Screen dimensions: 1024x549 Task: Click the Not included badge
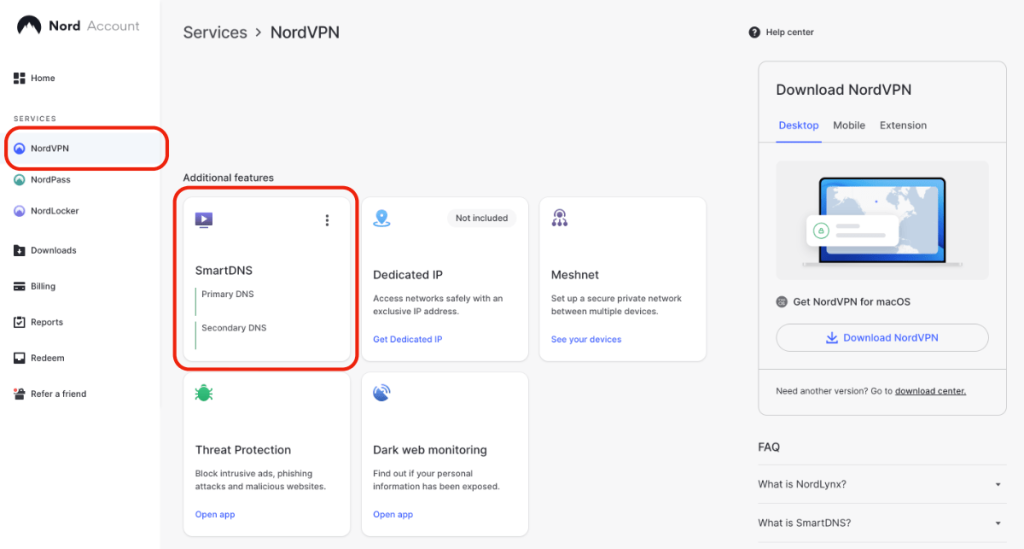click(x=481, y=218)
